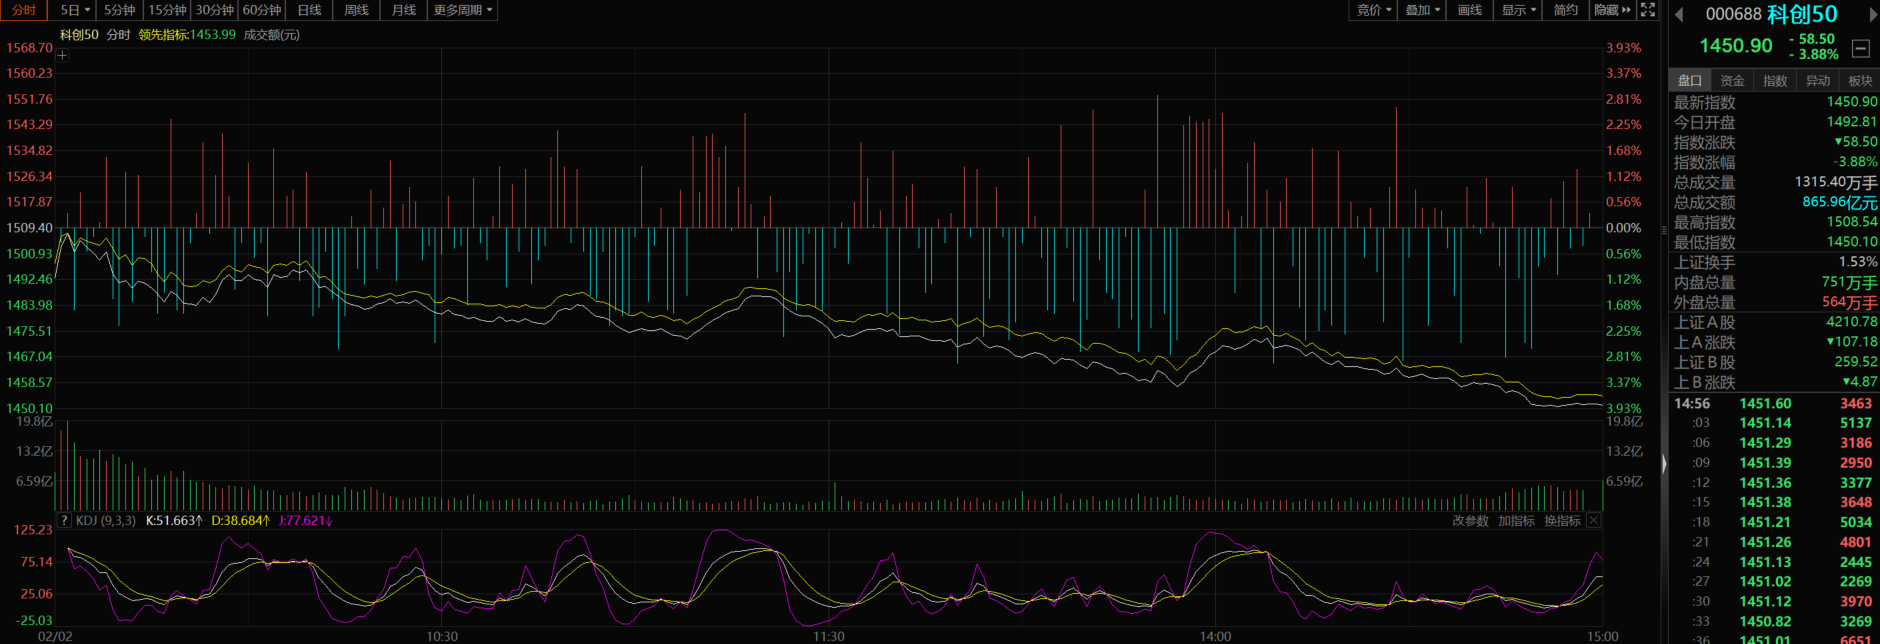Click the 14:00 time marker on axis
1880x644 pixels.
tap(1215, 636)
